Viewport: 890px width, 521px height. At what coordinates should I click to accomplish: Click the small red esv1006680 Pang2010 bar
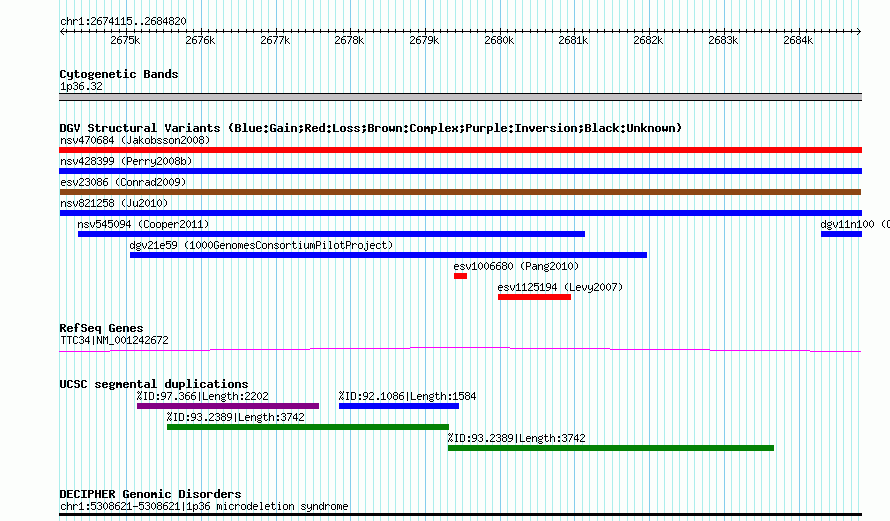tap(460, 276)
